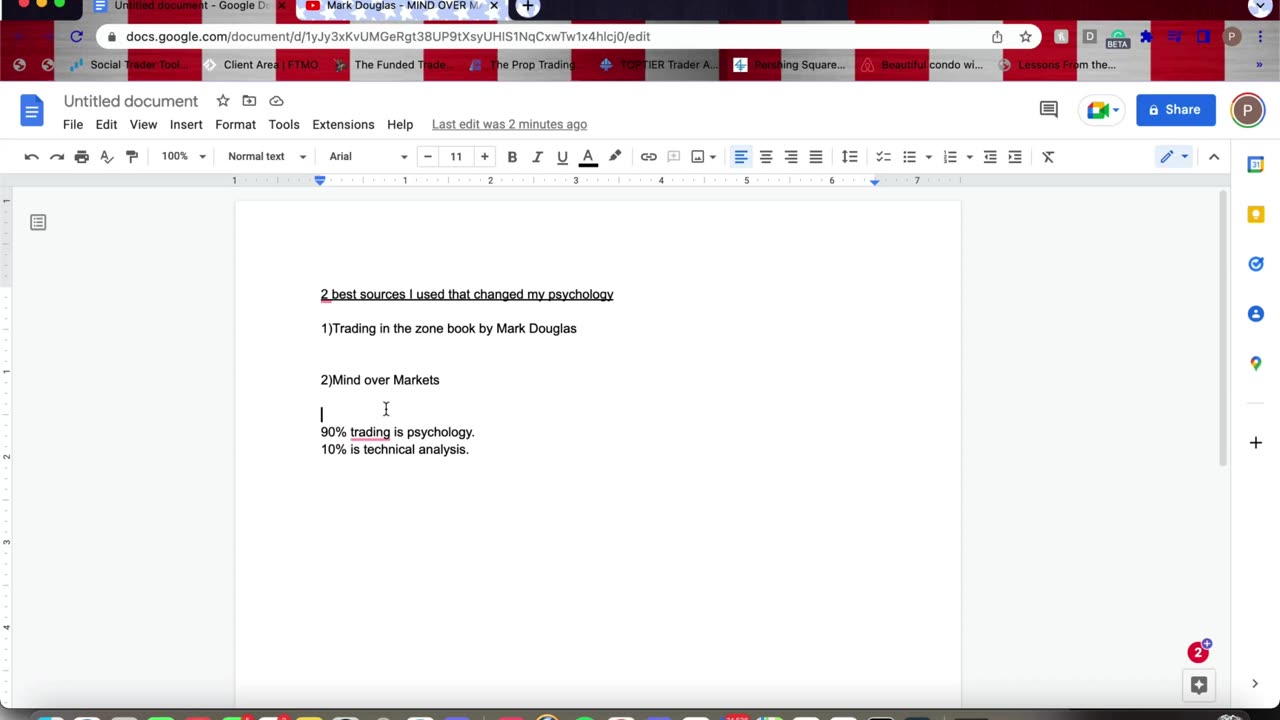Insert a checklist from toolbar
This screenshot has width=1280, height=720.
(x=883, y=157)
